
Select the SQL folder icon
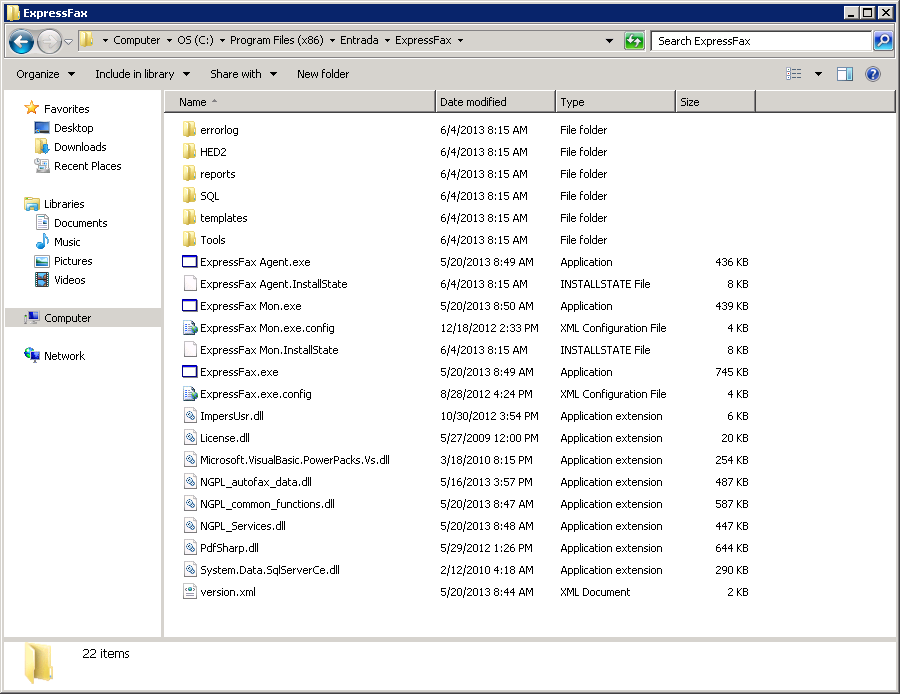189,195
